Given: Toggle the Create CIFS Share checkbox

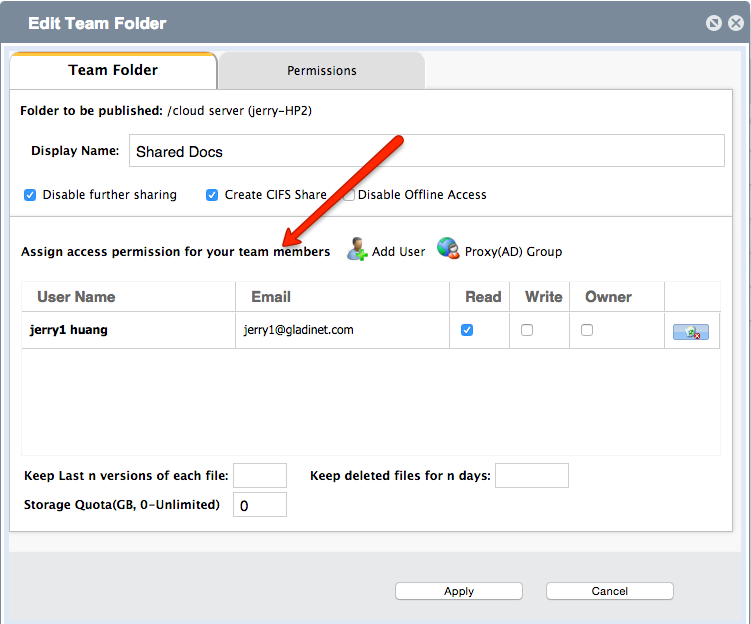Looking at the screenshot, I should click(x=212, y=195).
